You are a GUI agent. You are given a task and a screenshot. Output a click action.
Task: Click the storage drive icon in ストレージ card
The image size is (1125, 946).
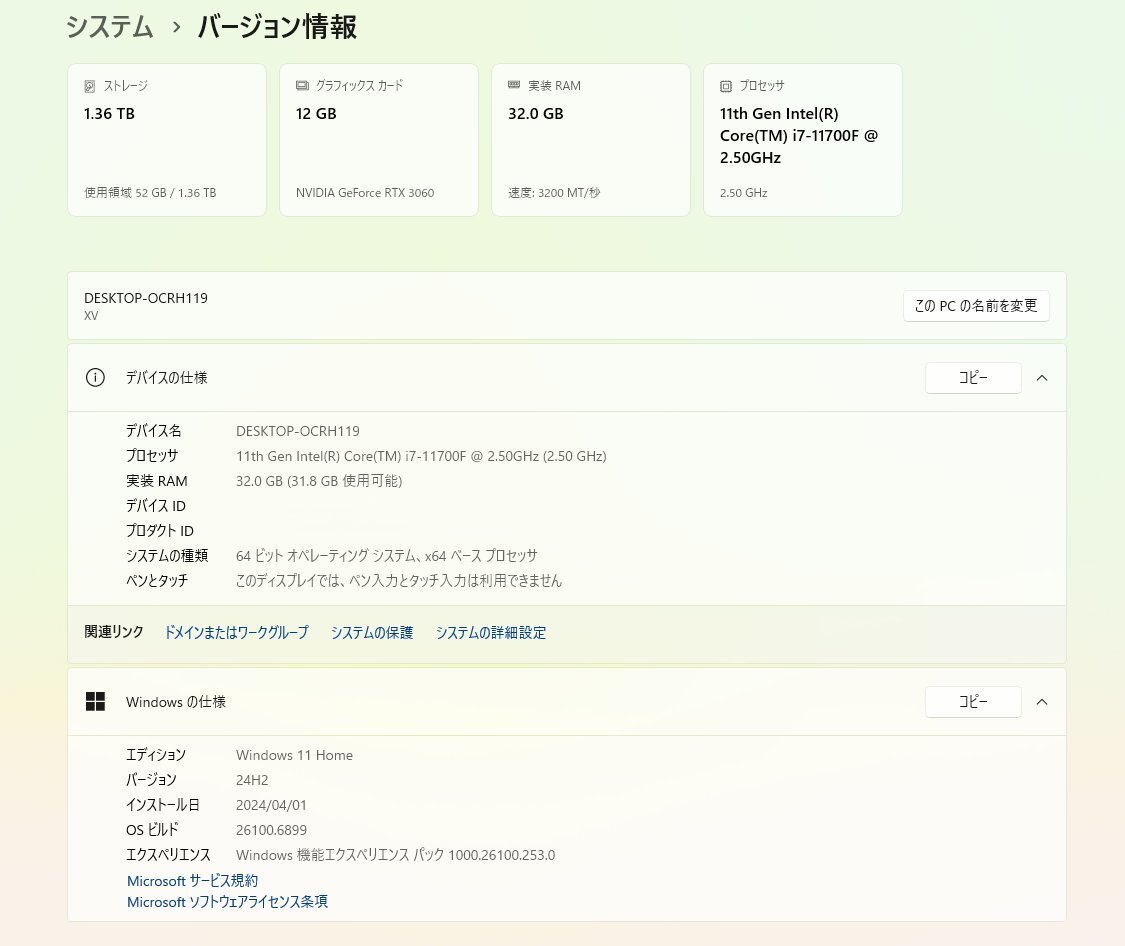click(x=90, y=87)
